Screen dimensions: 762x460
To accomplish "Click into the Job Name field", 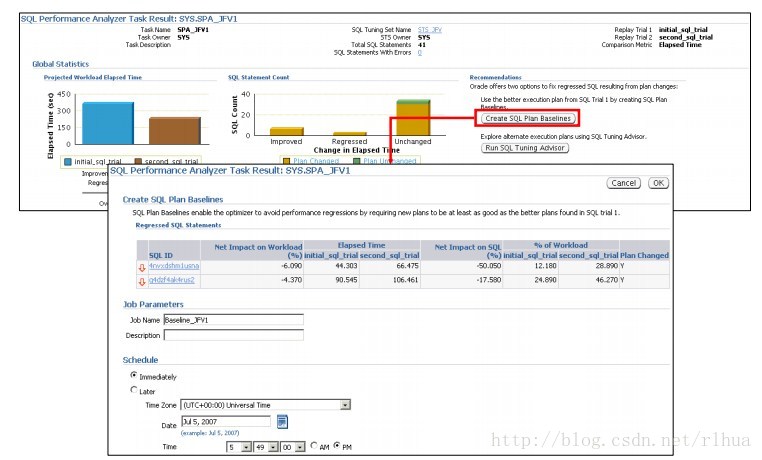I will coord(234,320).
